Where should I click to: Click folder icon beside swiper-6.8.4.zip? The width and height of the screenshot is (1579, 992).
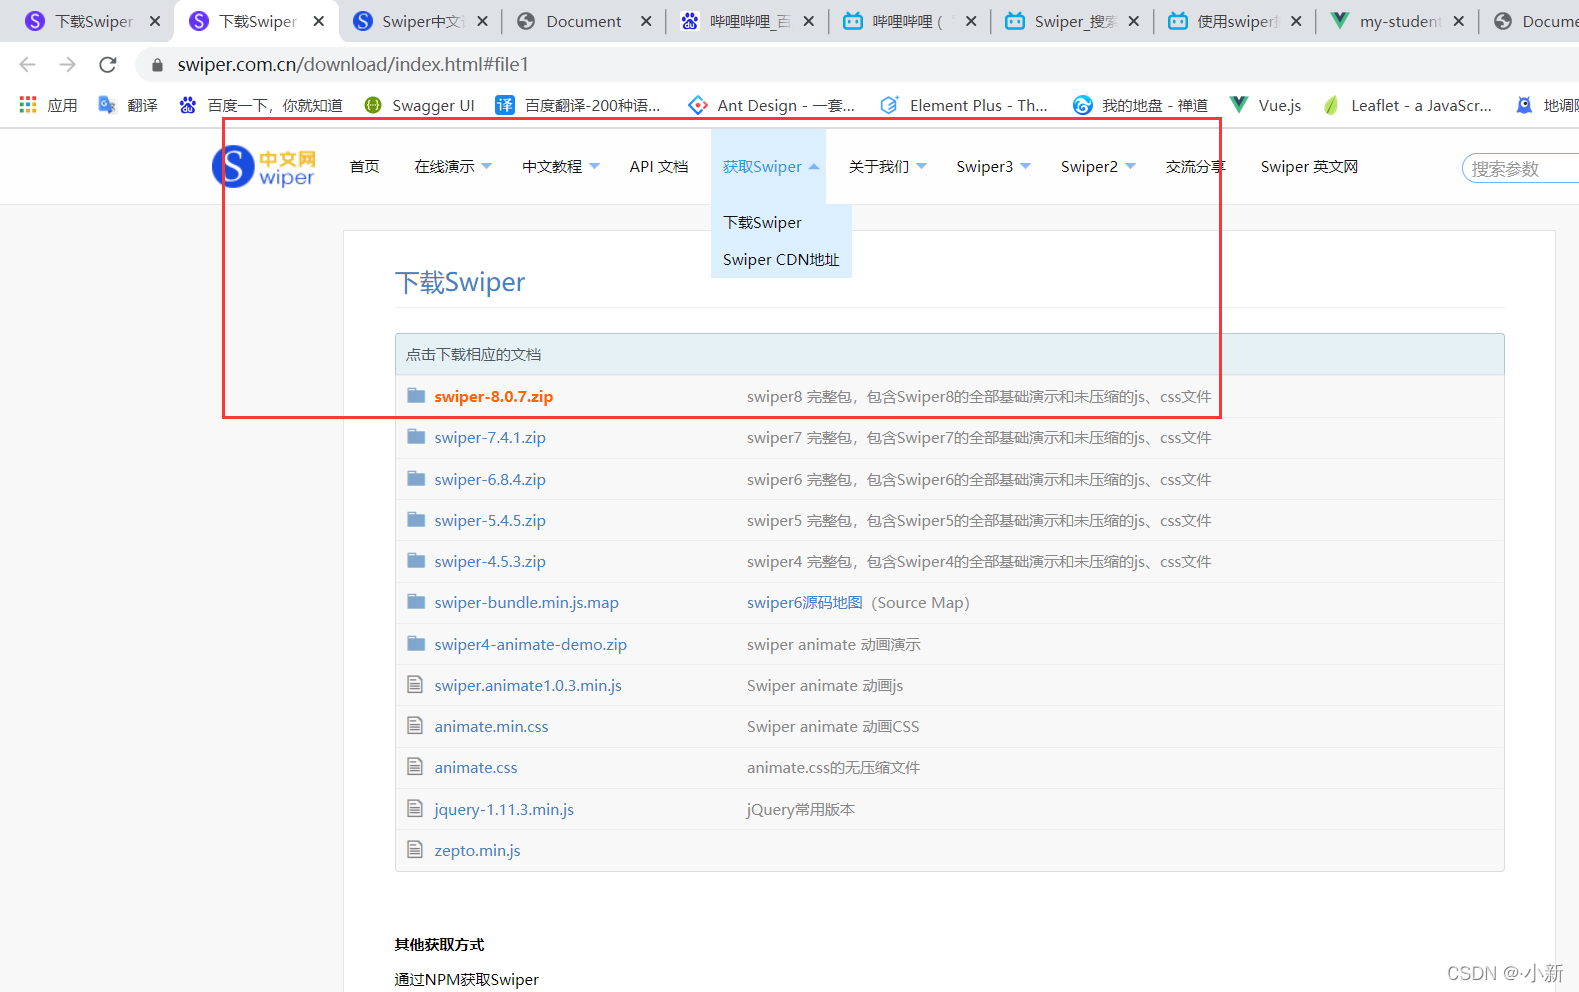coord(416,478)
